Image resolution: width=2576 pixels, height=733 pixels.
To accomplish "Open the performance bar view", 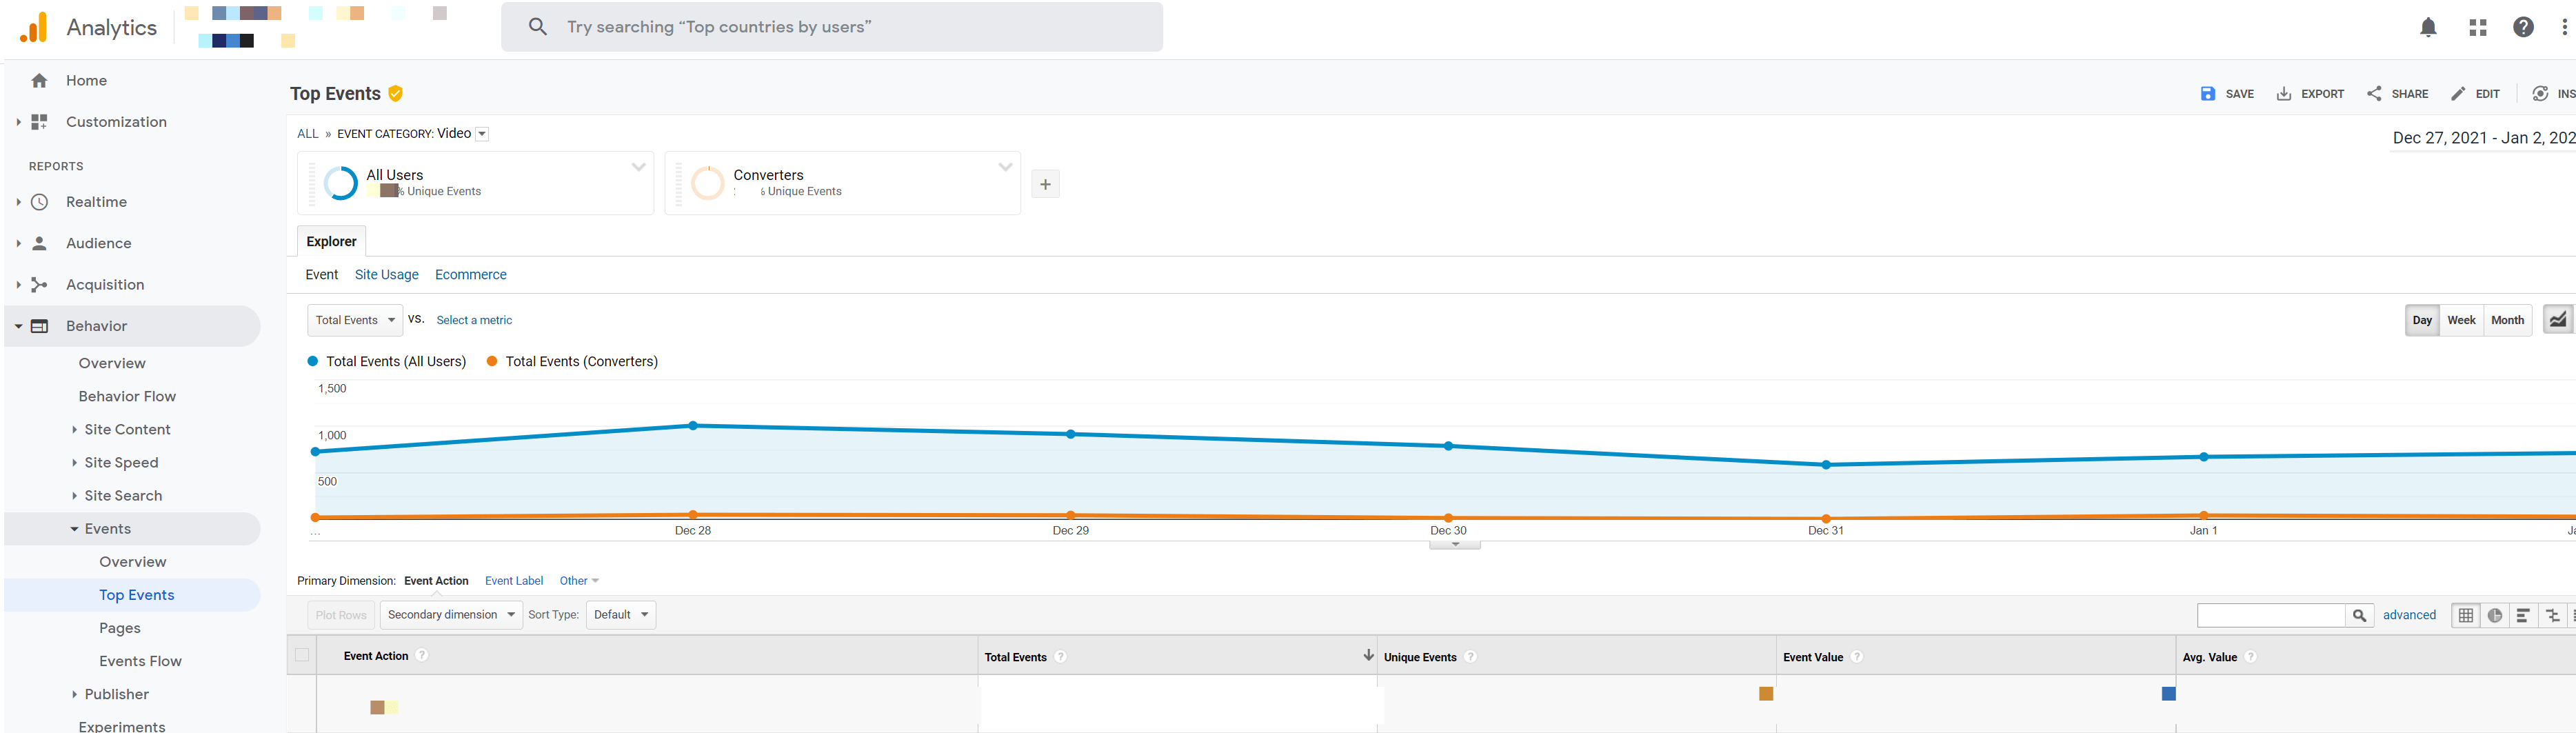I will (2524, 616).
